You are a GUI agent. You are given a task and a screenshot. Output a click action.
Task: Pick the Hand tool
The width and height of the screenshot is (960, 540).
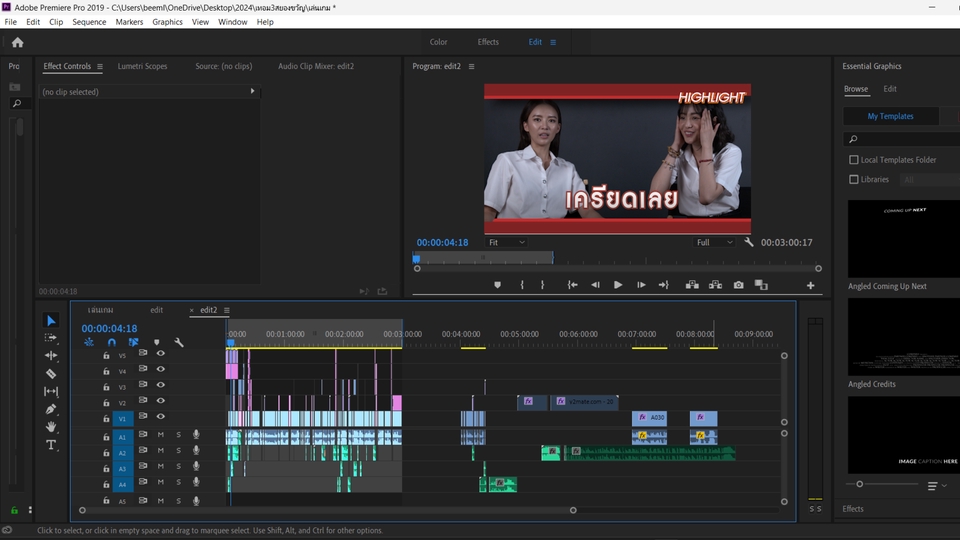coord(51,427)
